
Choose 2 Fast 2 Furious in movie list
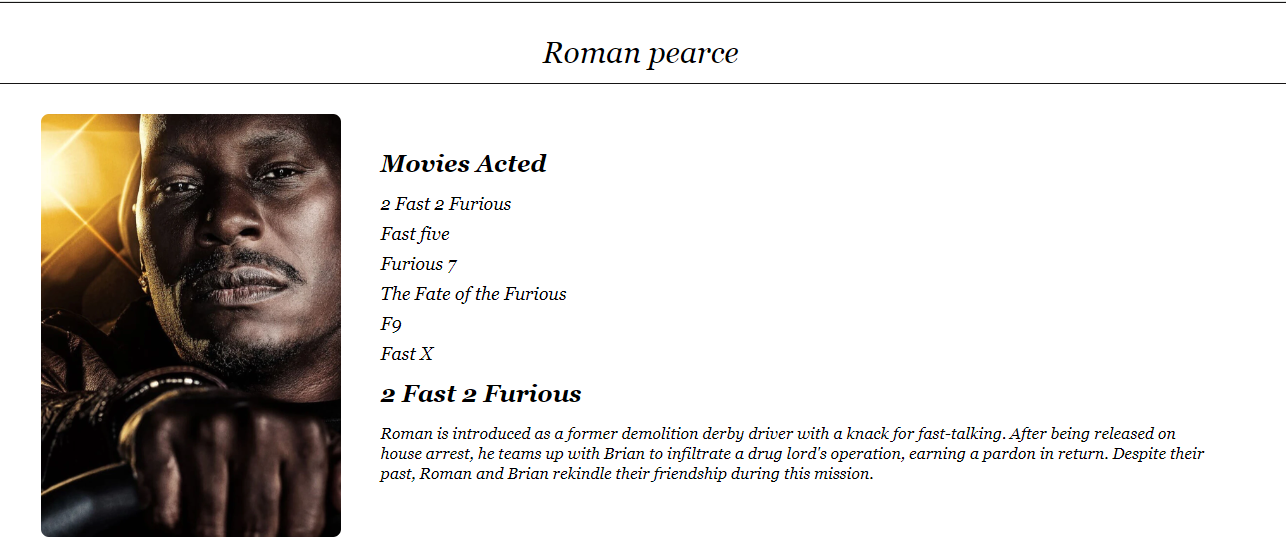pyautogui.click(x=445, y=204)
